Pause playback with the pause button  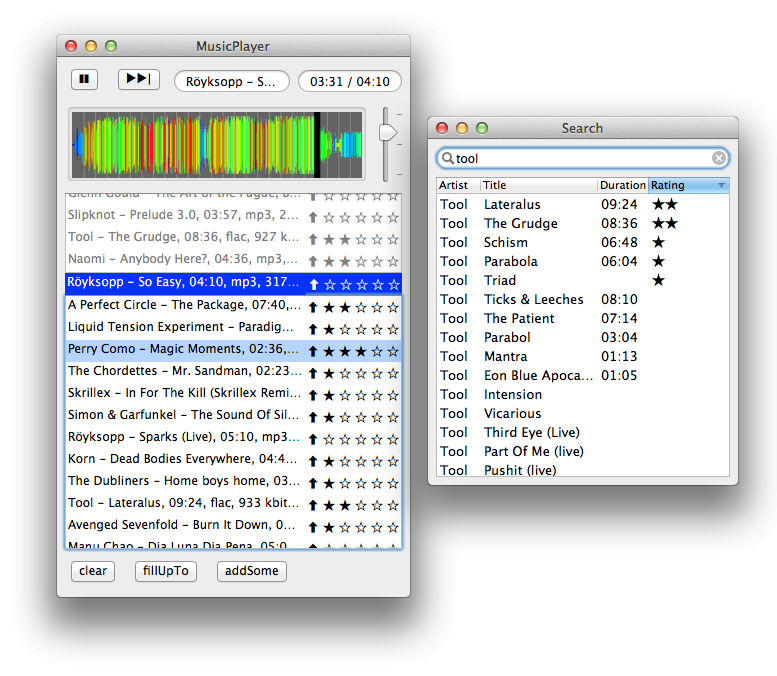[x=84, y=80]
